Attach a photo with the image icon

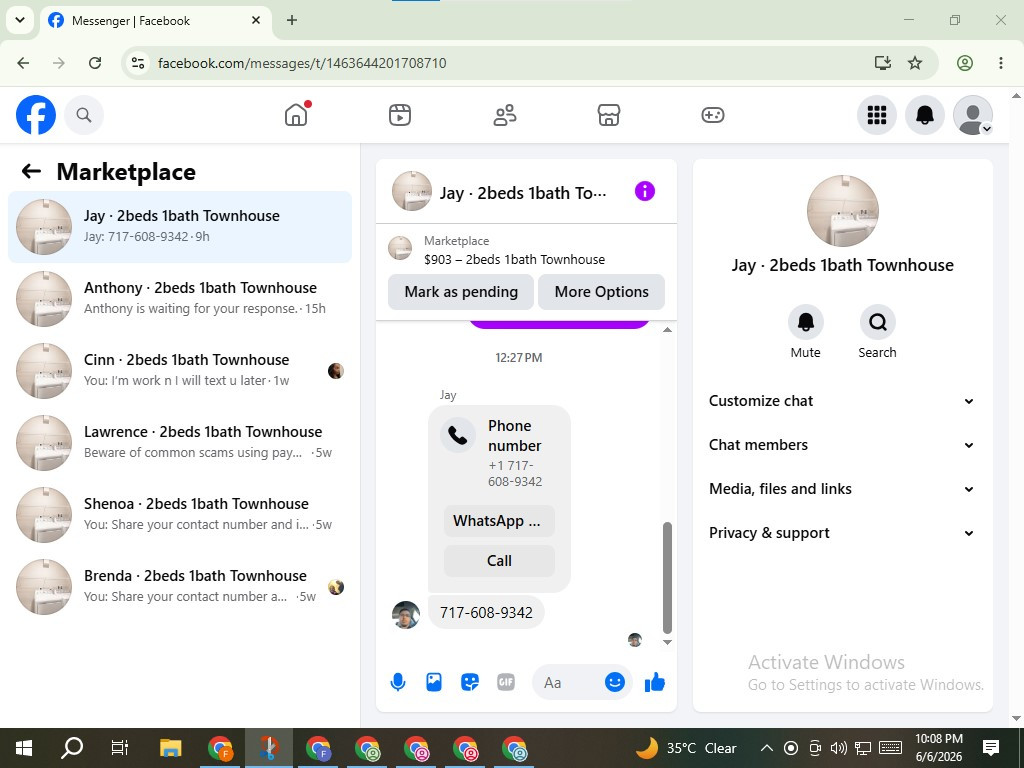434,682
